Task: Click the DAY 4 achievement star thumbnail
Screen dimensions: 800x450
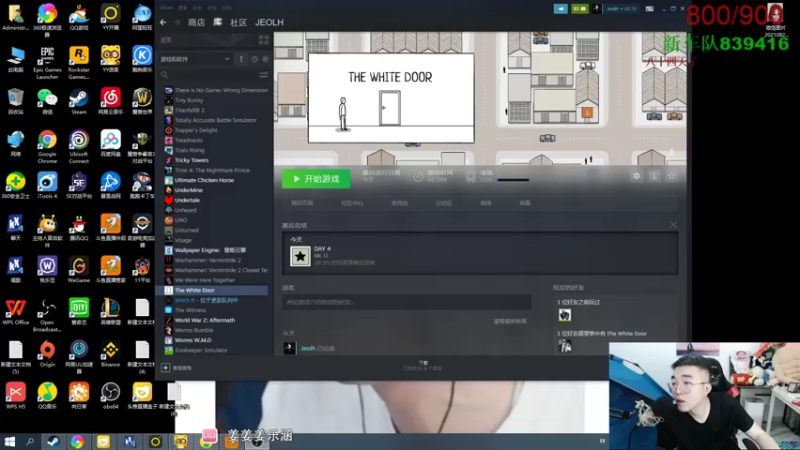Action: 301,256
